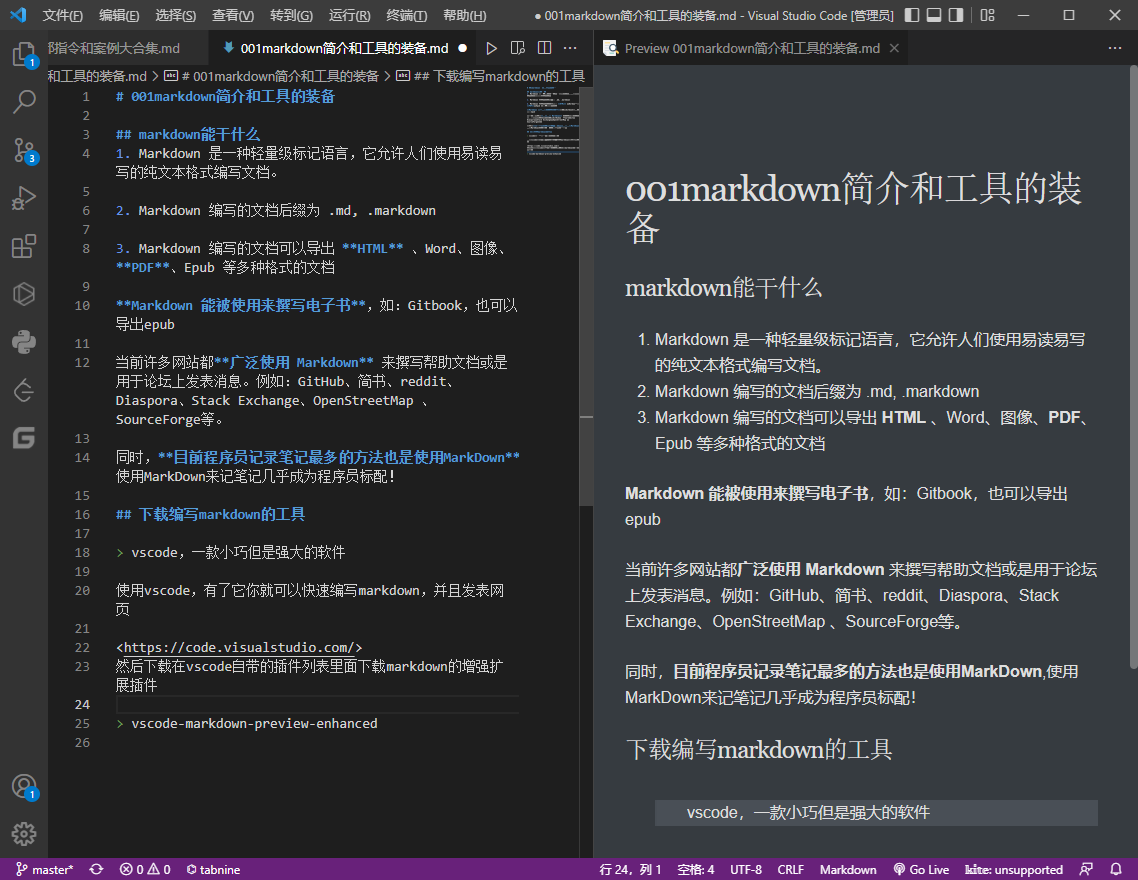Open the Run and Debug view
The height and width of the screenshot is (880, 1138).
coord(24,198)
